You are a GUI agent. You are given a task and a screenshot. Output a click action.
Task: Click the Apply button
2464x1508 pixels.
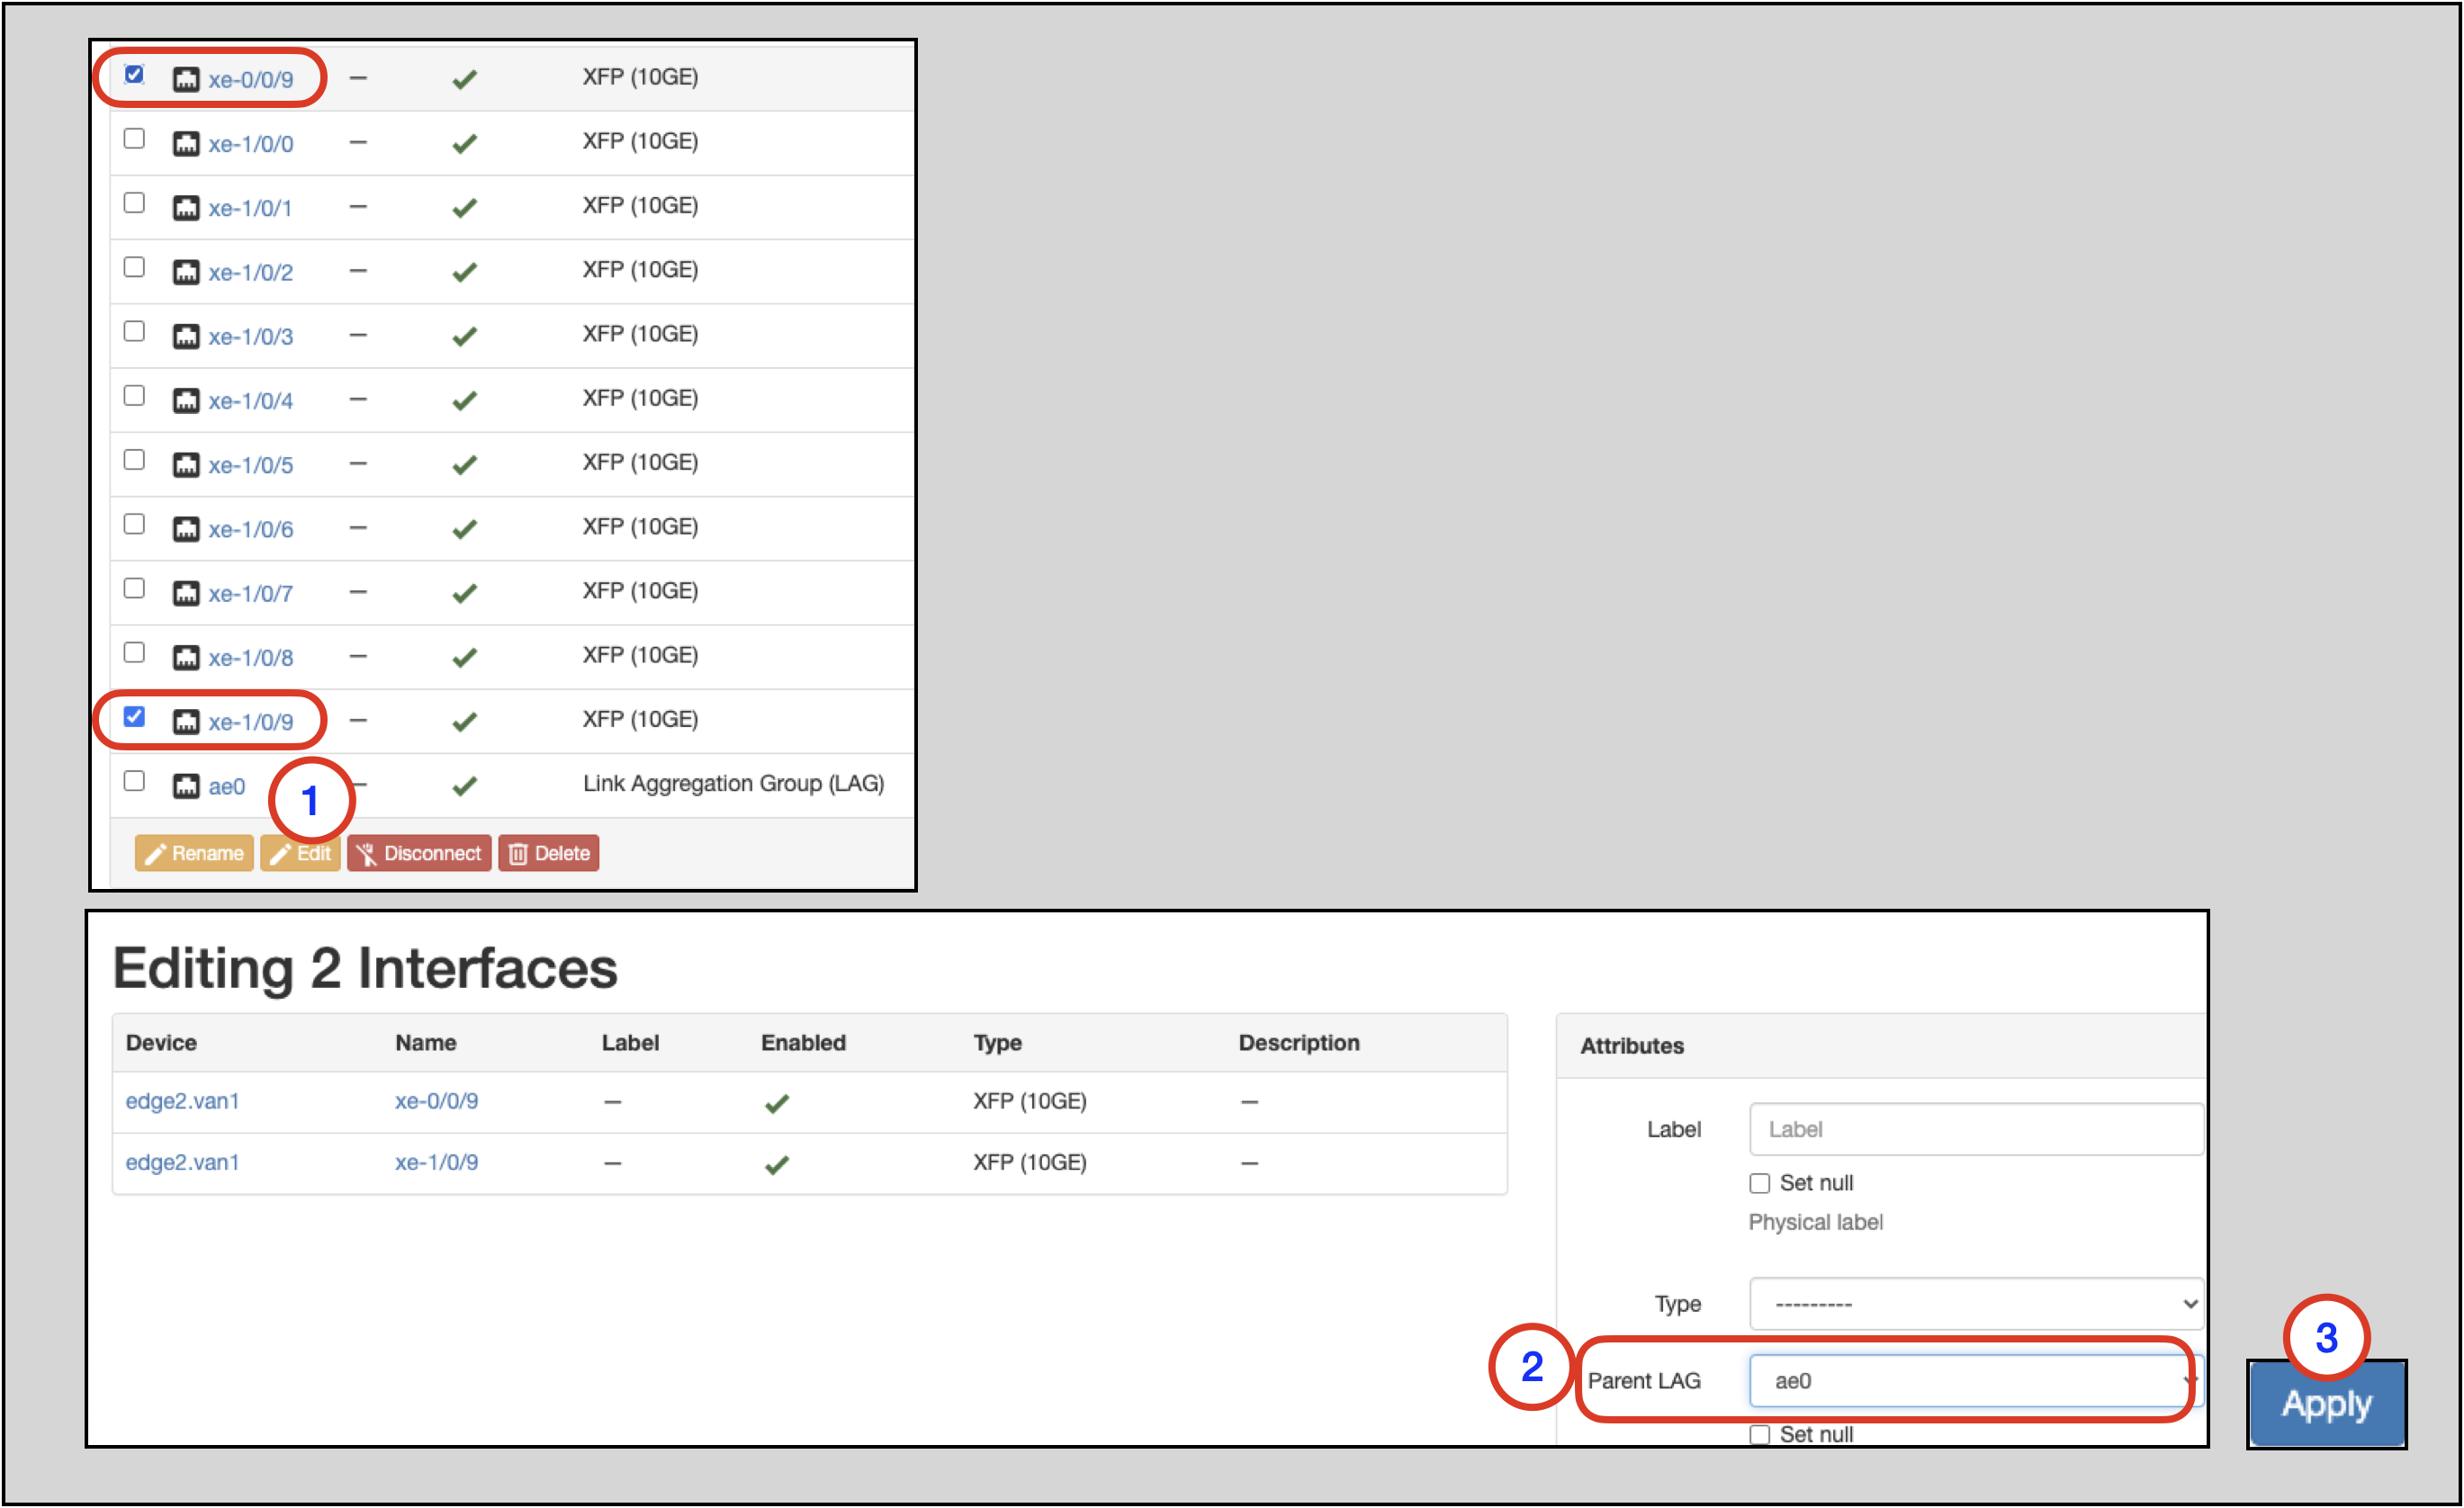(x=2325, y=1402)
